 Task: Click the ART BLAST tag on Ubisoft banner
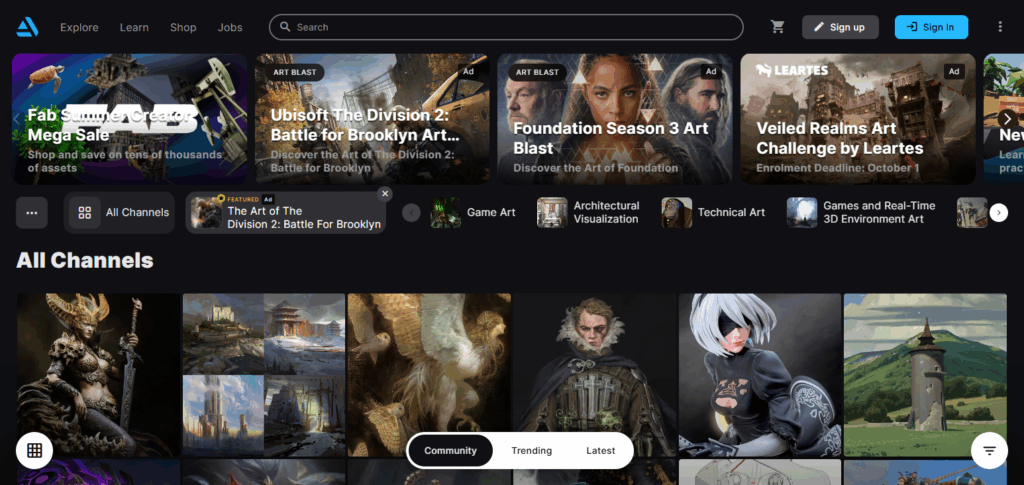[x=295, y=72]
